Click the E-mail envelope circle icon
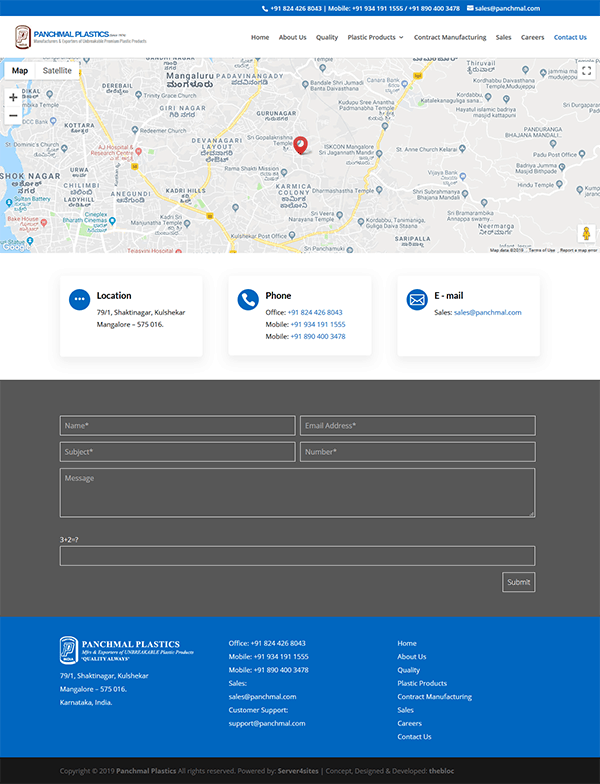This screenshot has width=600, height=784. pos(417,300)
